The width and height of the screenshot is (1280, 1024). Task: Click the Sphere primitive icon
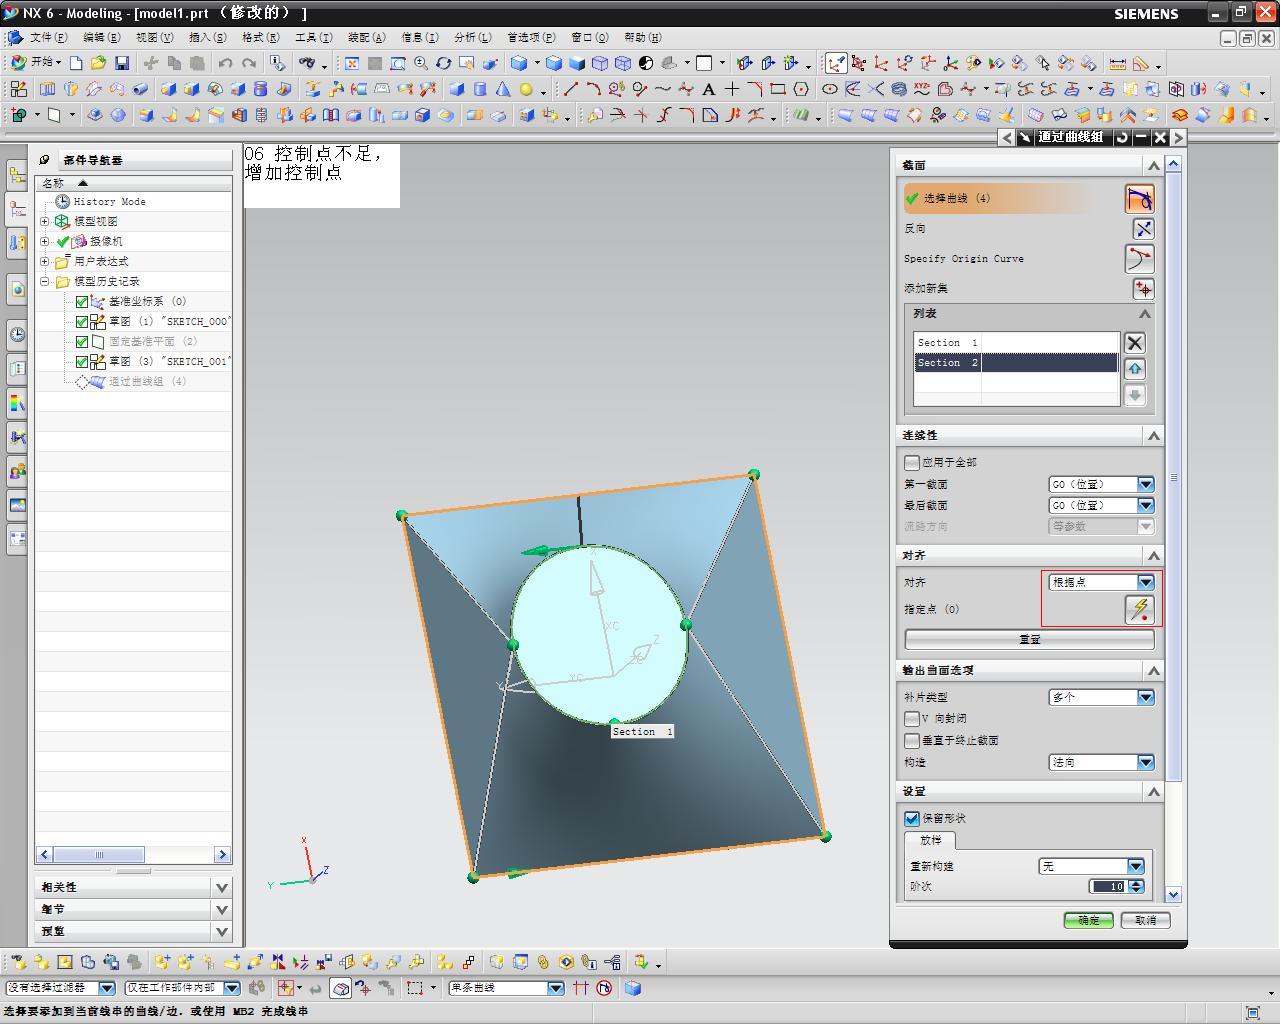coord(526,89)
